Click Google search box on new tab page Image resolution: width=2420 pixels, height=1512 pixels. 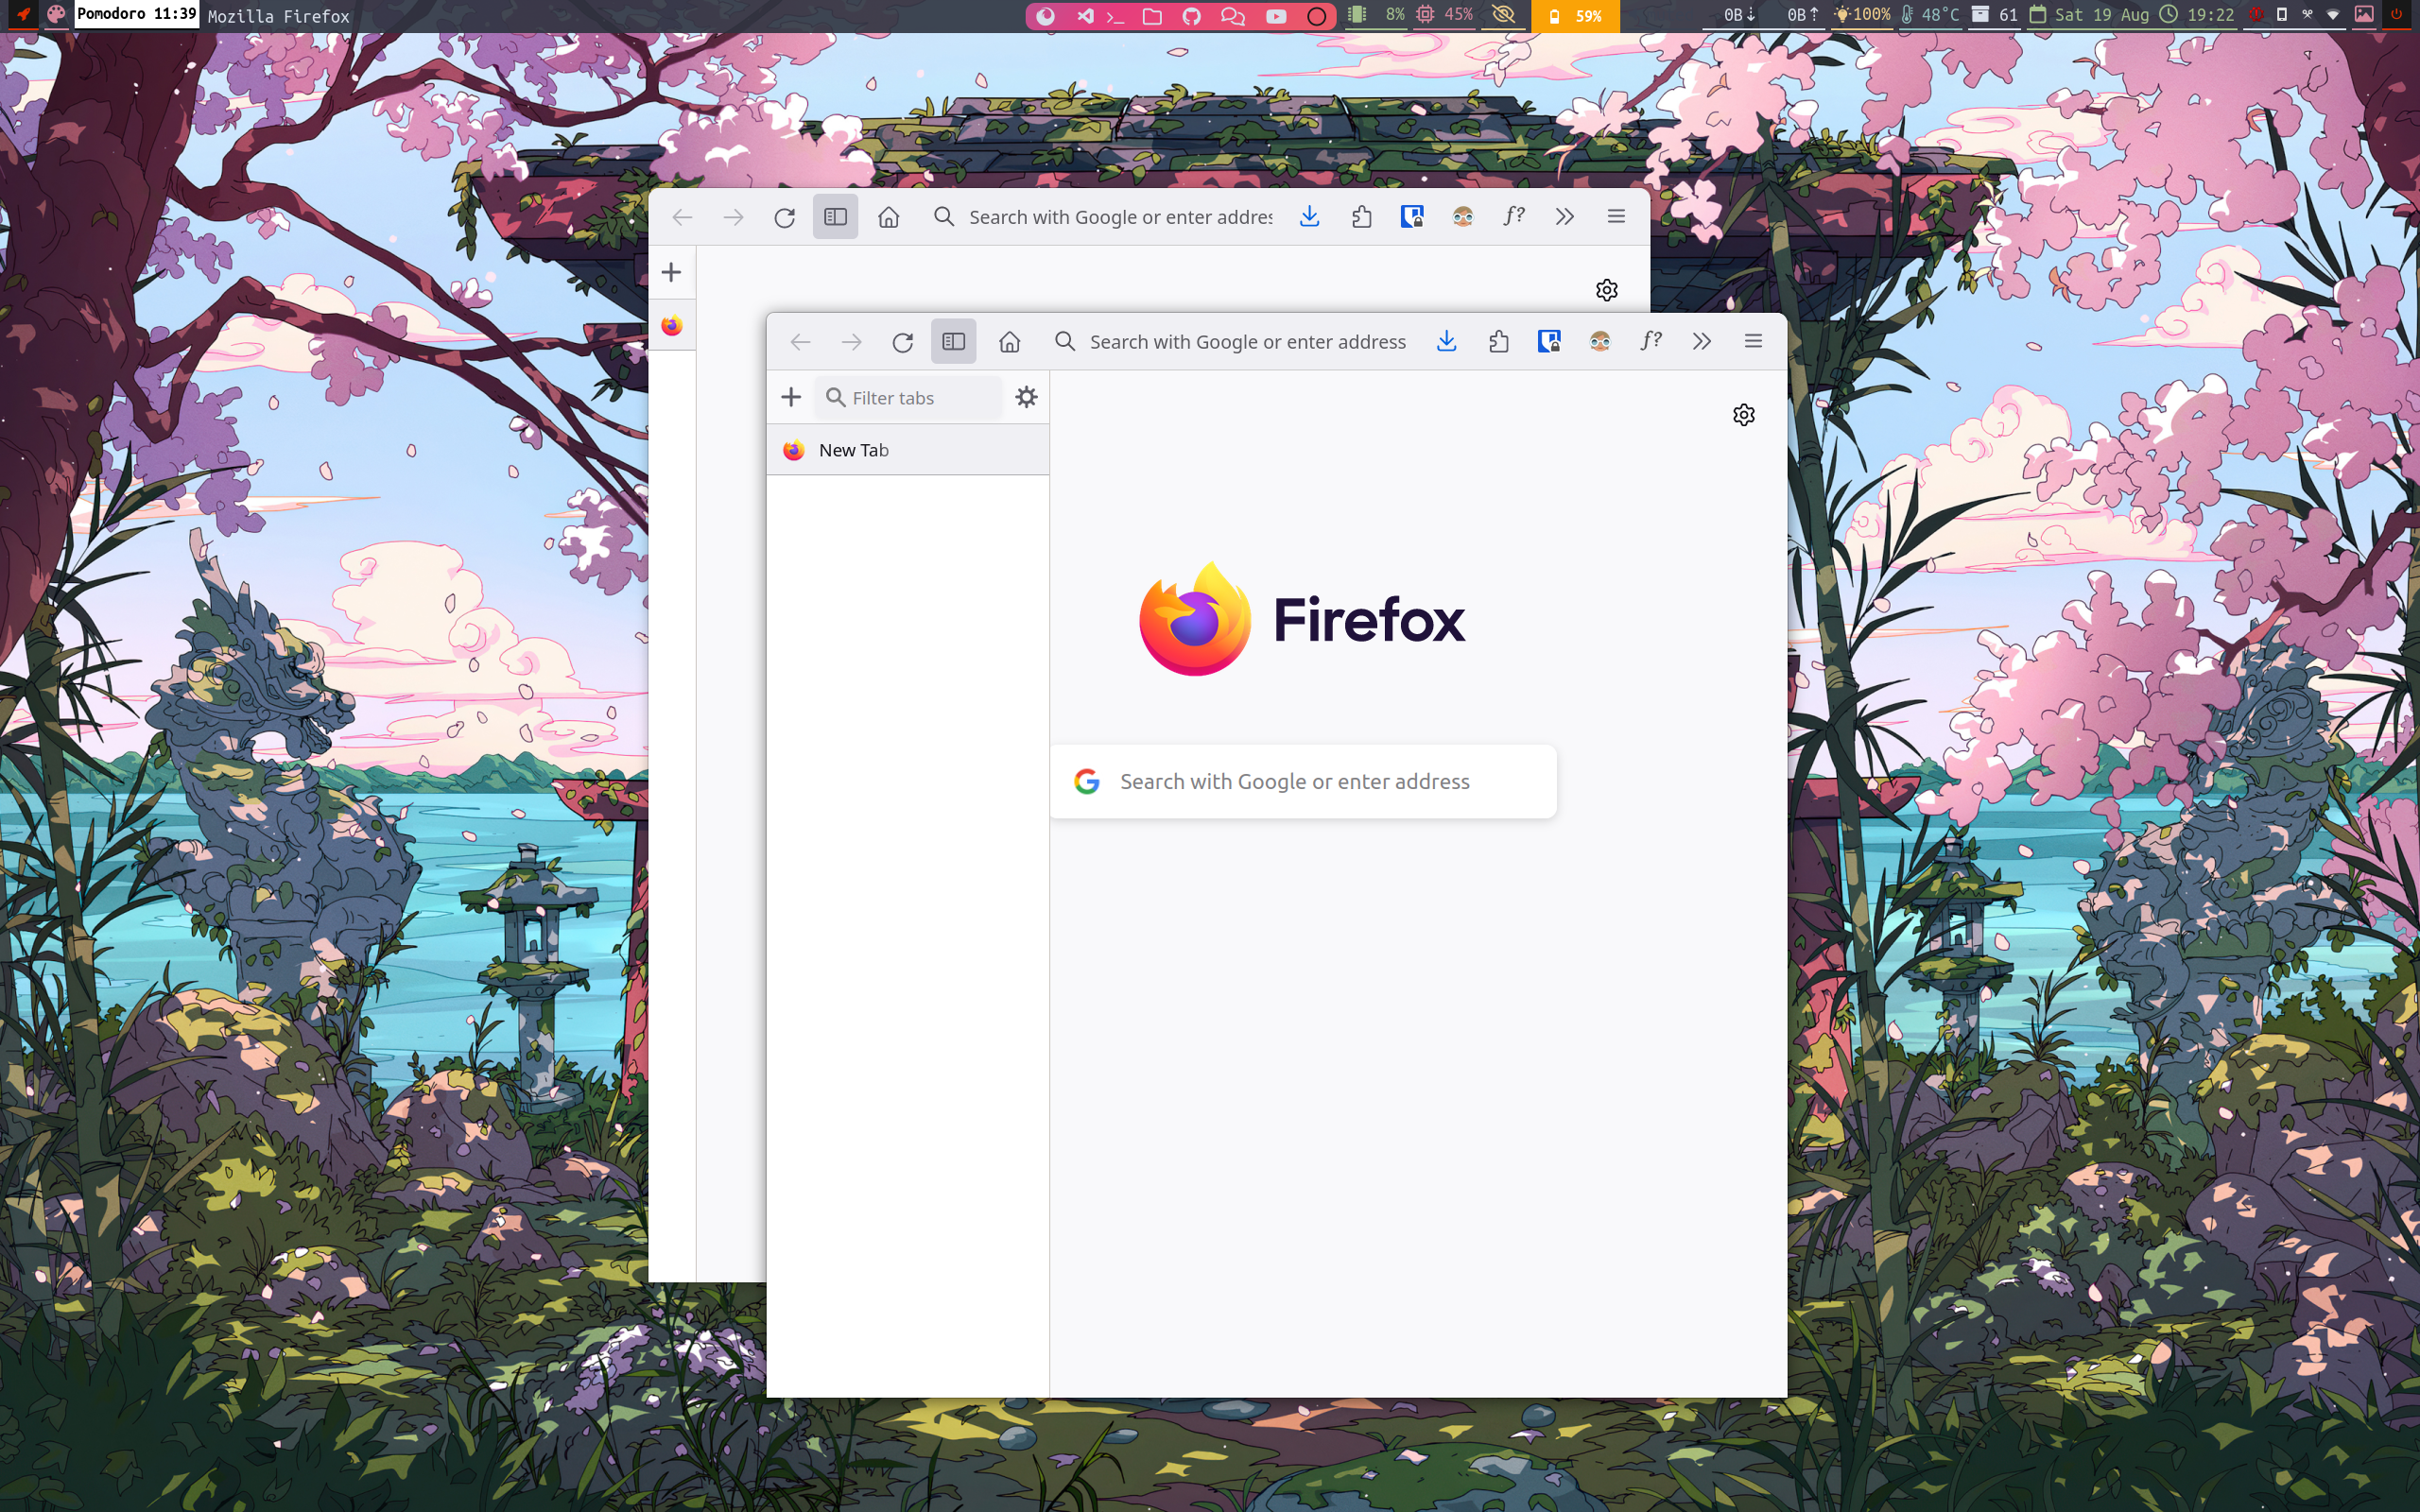pyautogui.click(x=1303, y=781)
